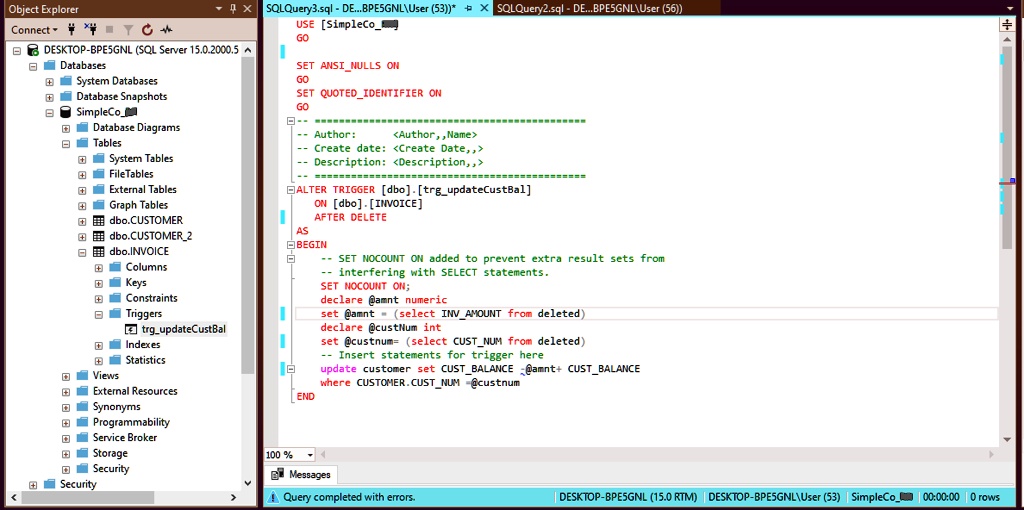Click the SimpleCo database cylinder icon
The width and height of the screenshot is (1024, 510).
(65, 112)
